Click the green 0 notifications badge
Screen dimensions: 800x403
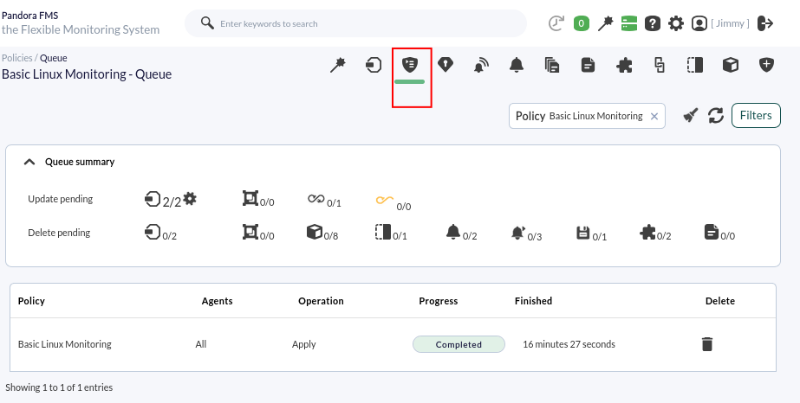pos(581,23)
